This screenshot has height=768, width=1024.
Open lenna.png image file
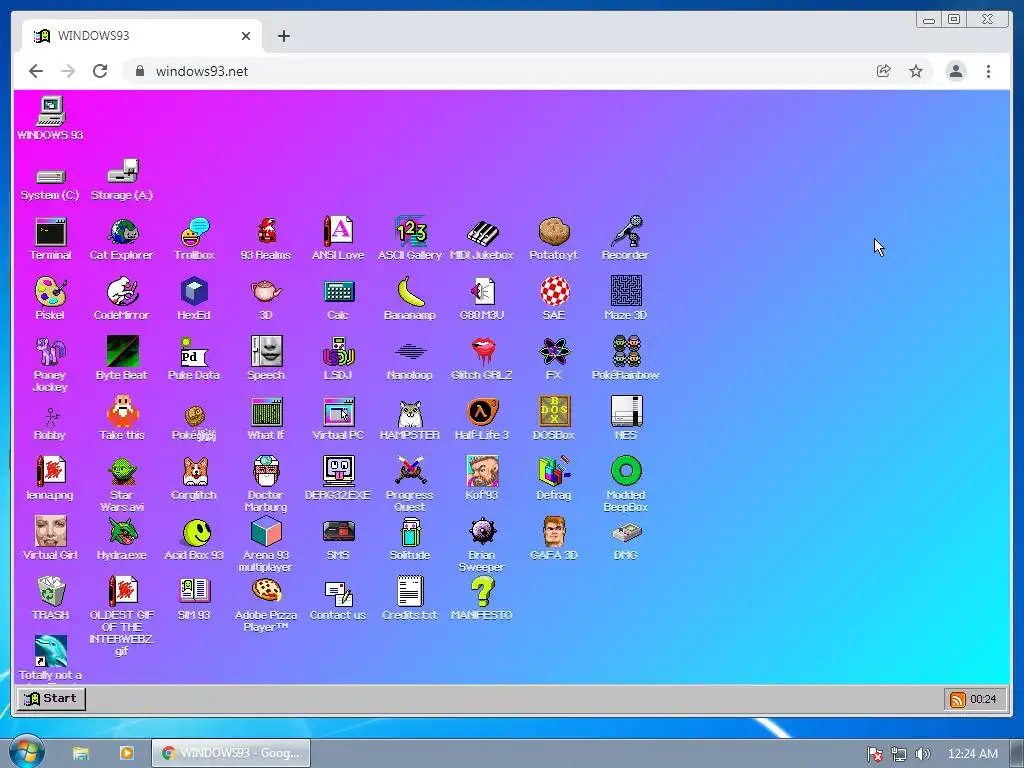pyautogui.click(x=50, y=472)
